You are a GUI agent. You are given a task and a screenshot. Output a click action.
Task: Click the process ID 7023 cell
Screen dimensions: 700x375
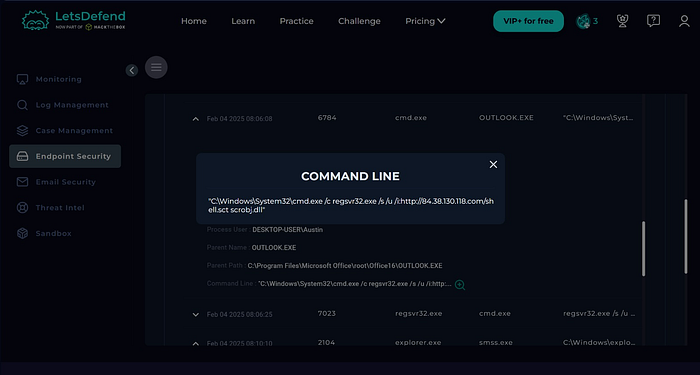point(327,313)
